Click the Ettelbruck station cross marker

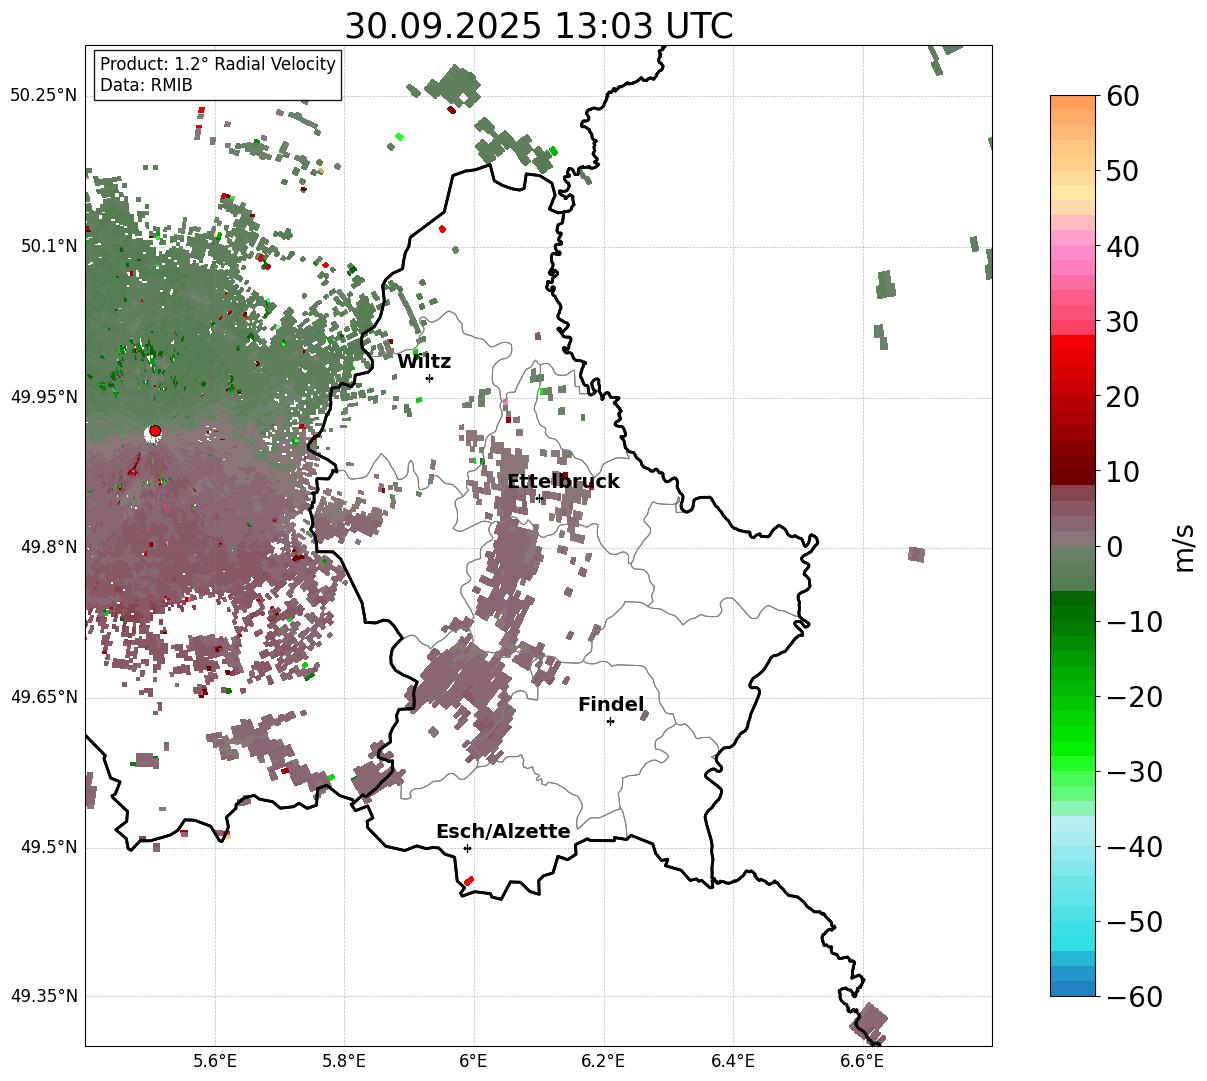(x=539, y=498)
